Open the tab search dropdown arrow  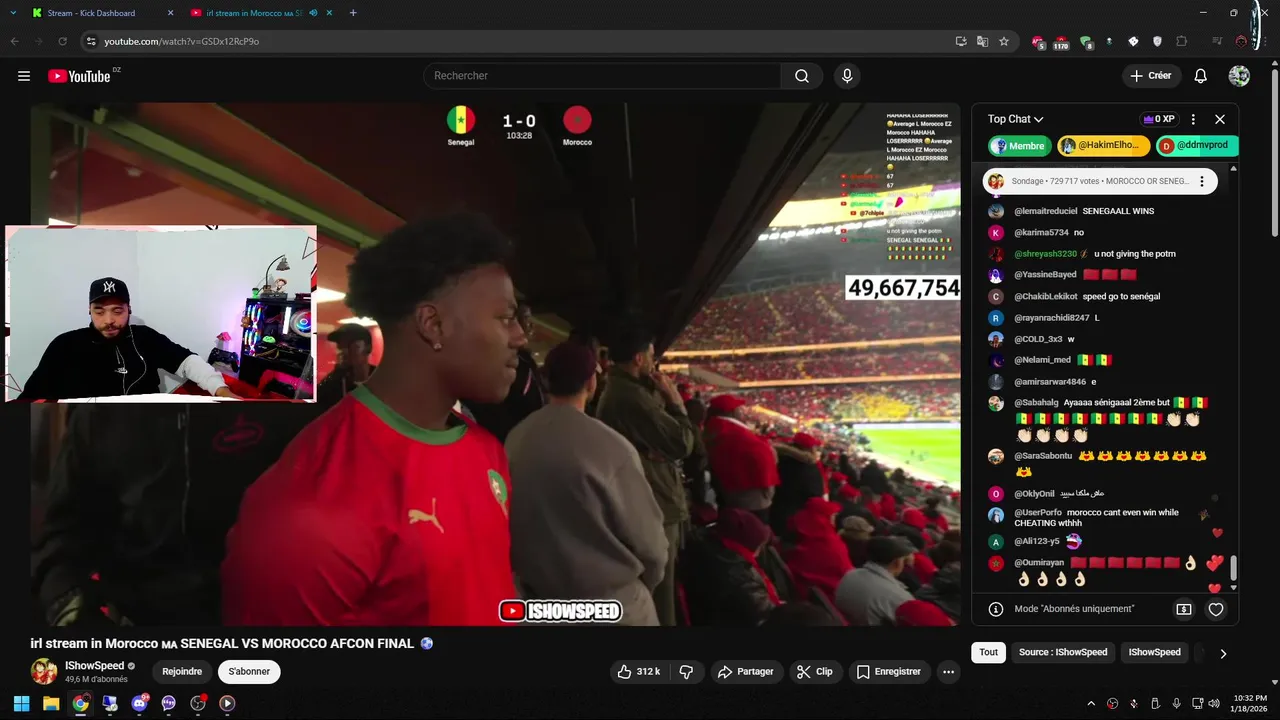[13, 13]
